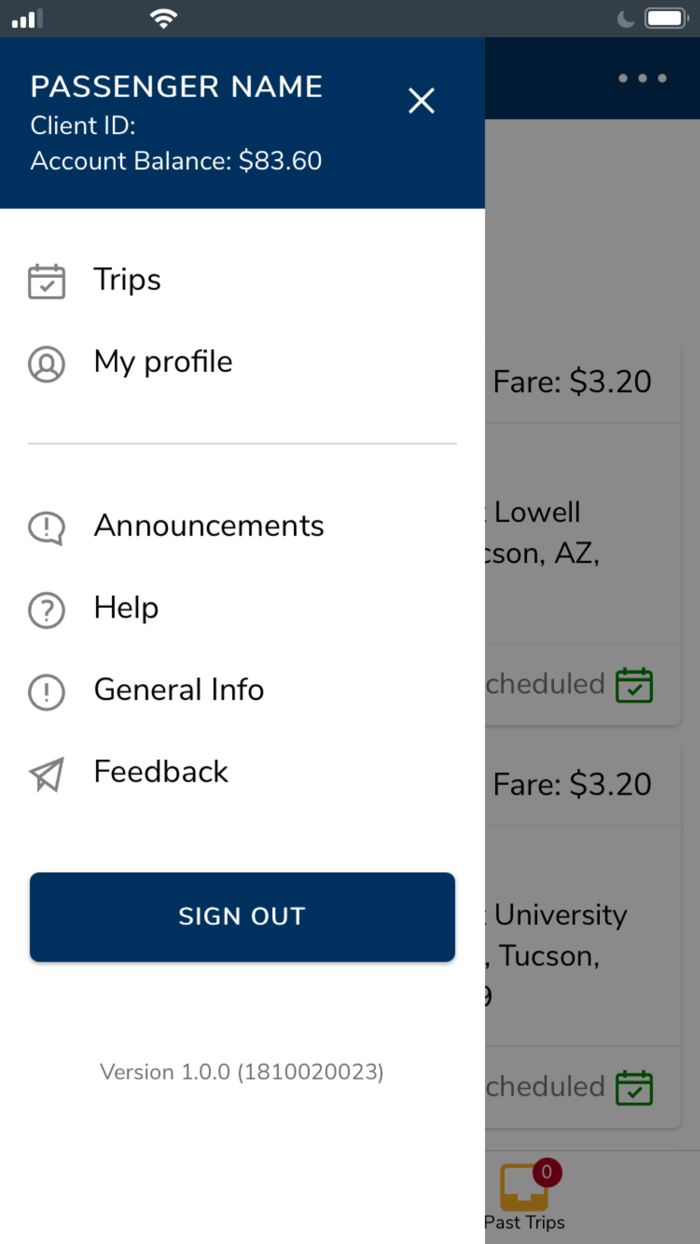
Task: Open the Trips menu item
Action: (x=127, y=280)
